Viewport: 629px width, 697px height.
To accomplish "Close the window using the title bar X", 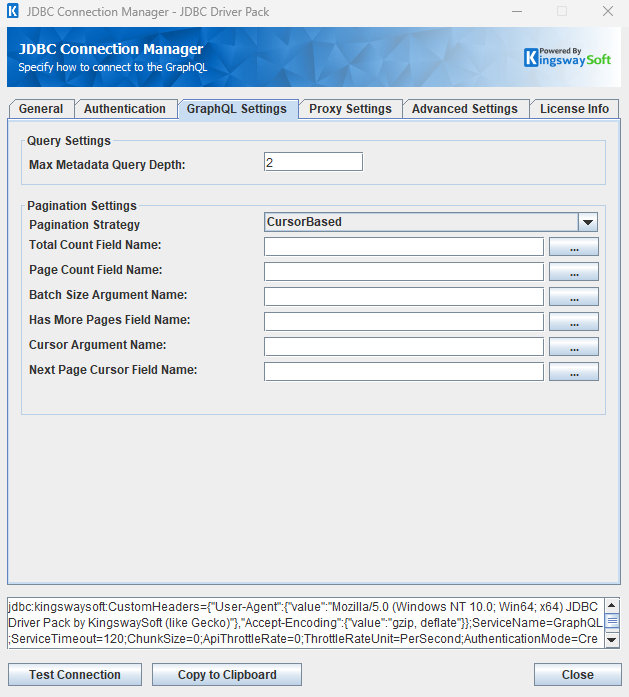I will 608,12.
